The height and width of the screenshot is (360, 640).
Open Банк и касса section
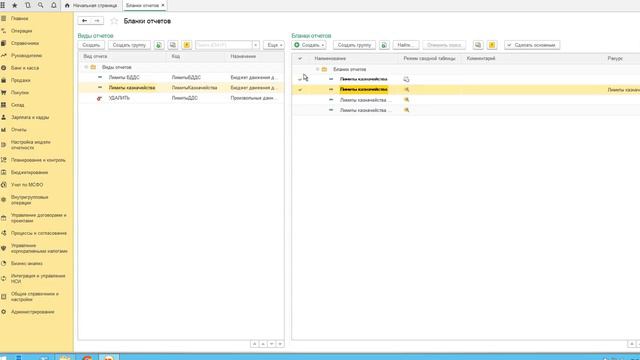pos(25,68)
